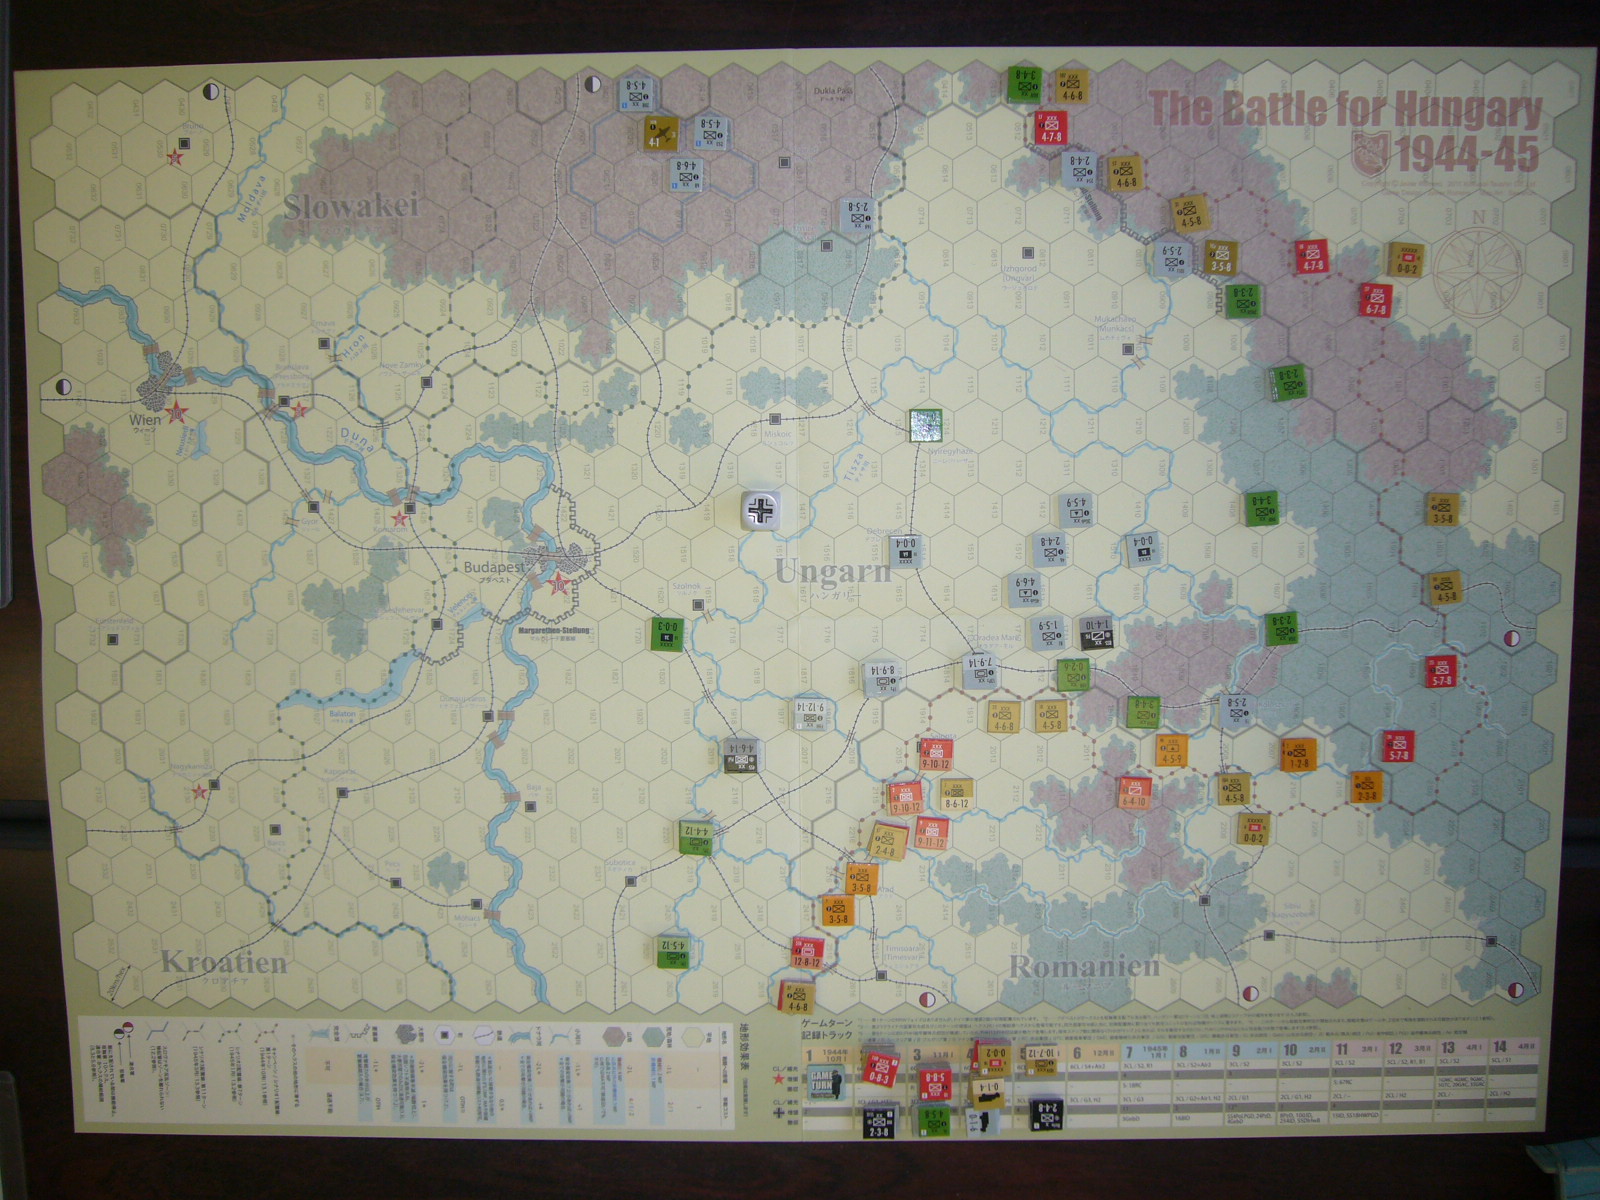
Task: Click the 'Wien' city label
Action: 144,420
